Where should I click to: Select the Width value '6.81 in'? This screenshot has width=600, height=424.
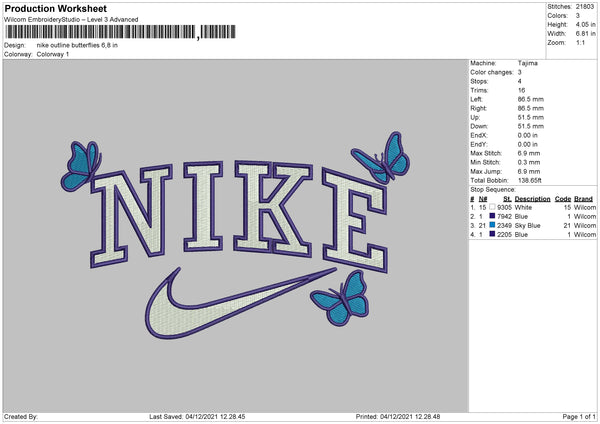pyautogui.click(x=585, y=34)
